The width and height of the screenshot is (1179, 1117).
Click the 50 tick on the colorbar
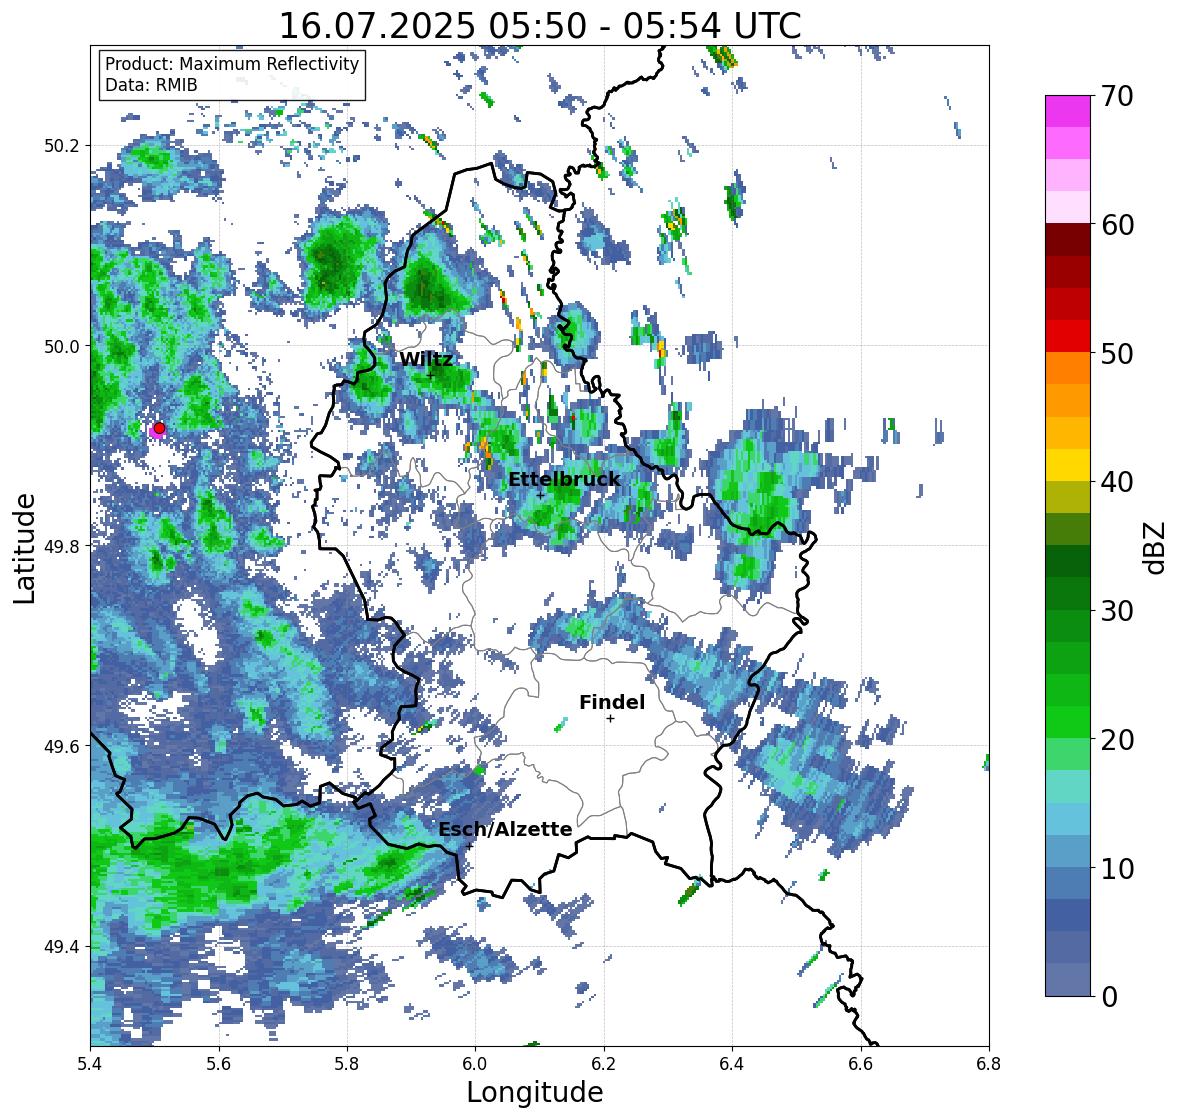tap(1116, 353)
